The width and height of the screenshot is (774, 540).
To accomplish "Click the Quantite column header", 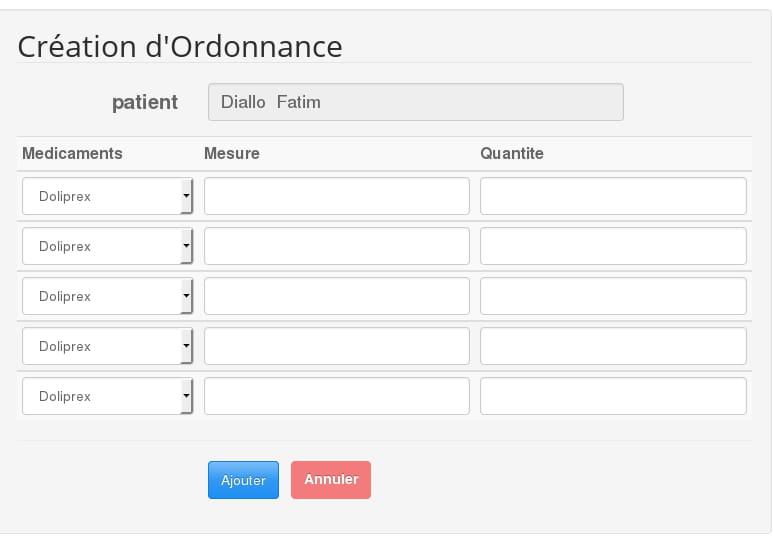I will tap(512, 154).
